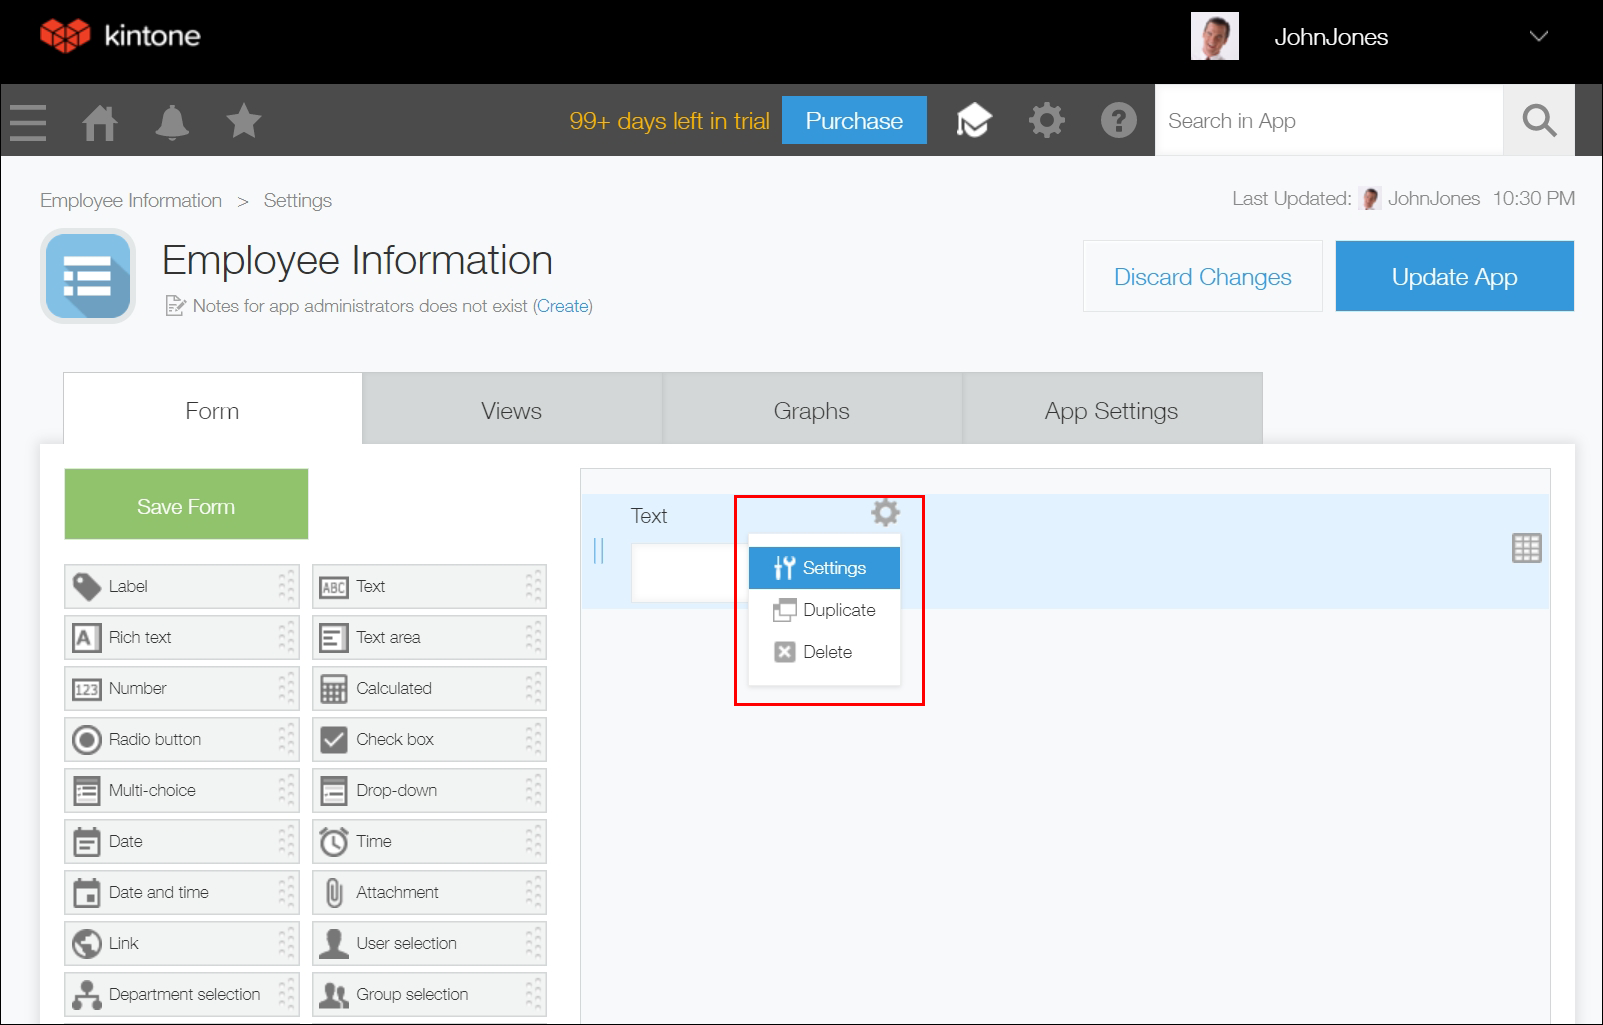Add a Drop-down field to the form
Image resolution: width=1603 pixels, height=1025 pixels.
click(397, 790)
